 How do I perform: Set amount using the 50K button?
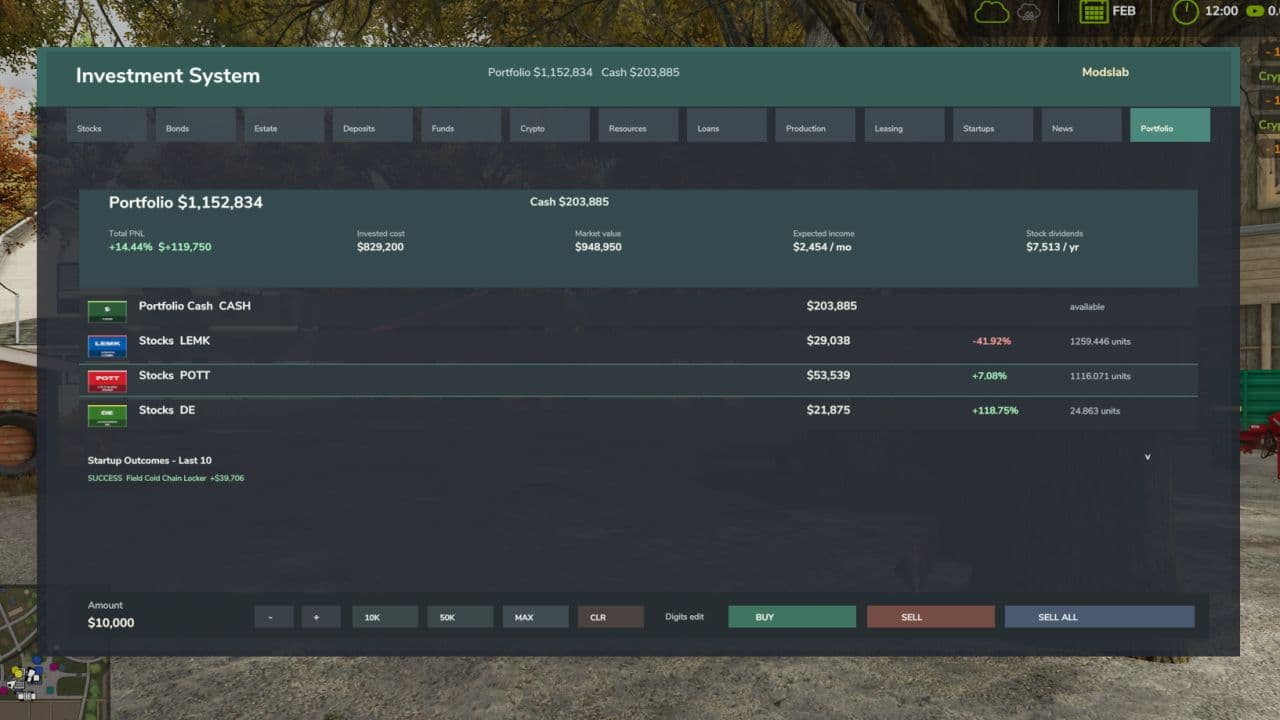click(460, 617)
